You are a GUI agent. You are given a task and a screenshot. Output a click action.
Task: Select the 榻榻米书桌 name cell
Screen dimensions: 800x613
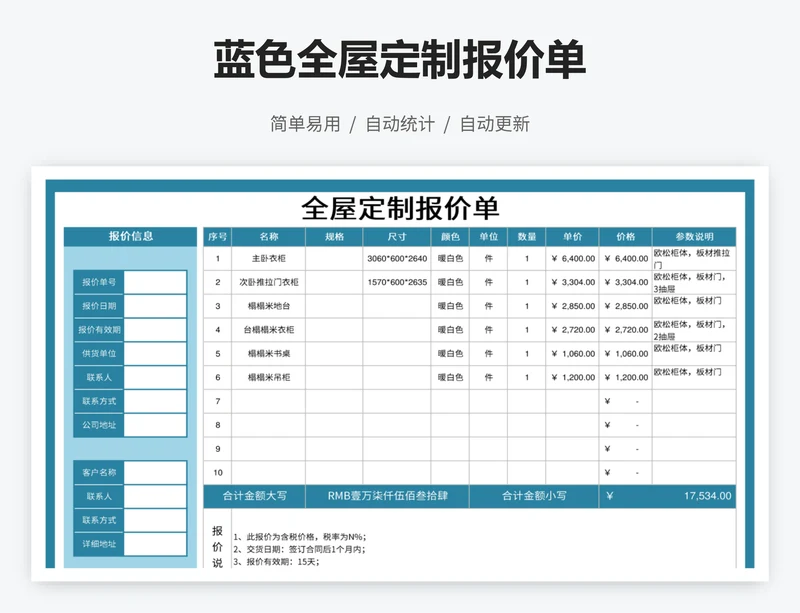click(268, 354)
